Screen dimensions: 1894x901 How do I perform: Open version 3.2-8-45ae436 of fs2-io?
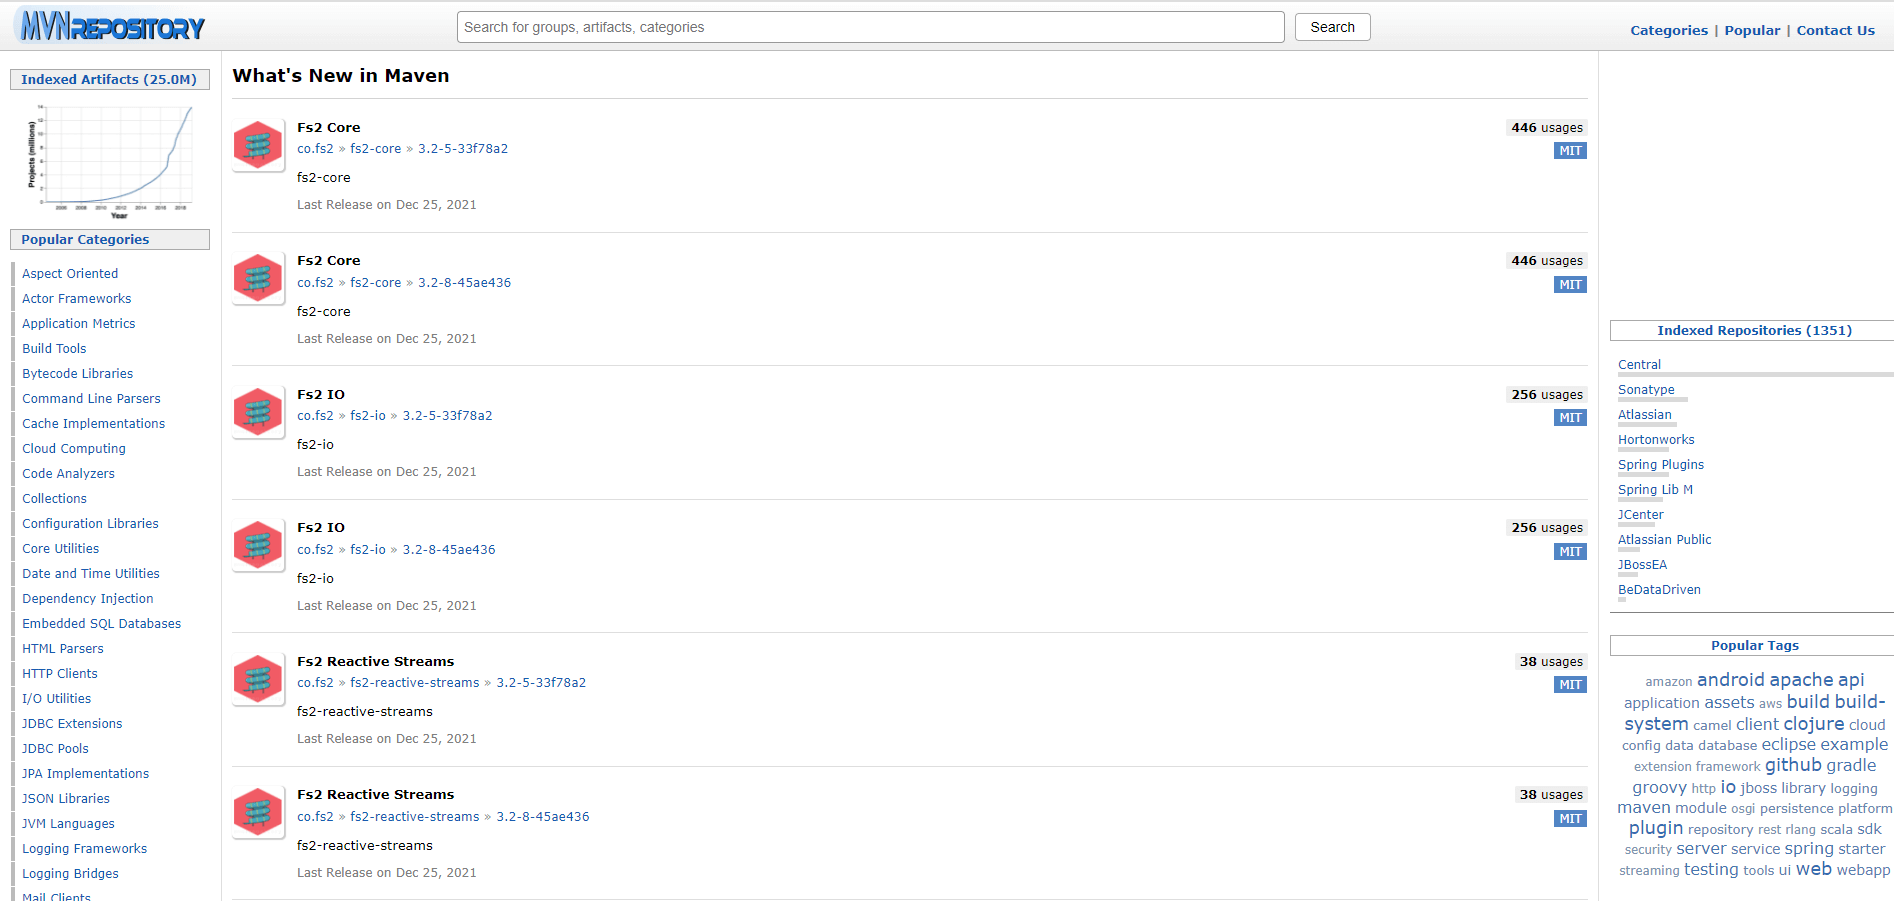(x=449, y=549)
